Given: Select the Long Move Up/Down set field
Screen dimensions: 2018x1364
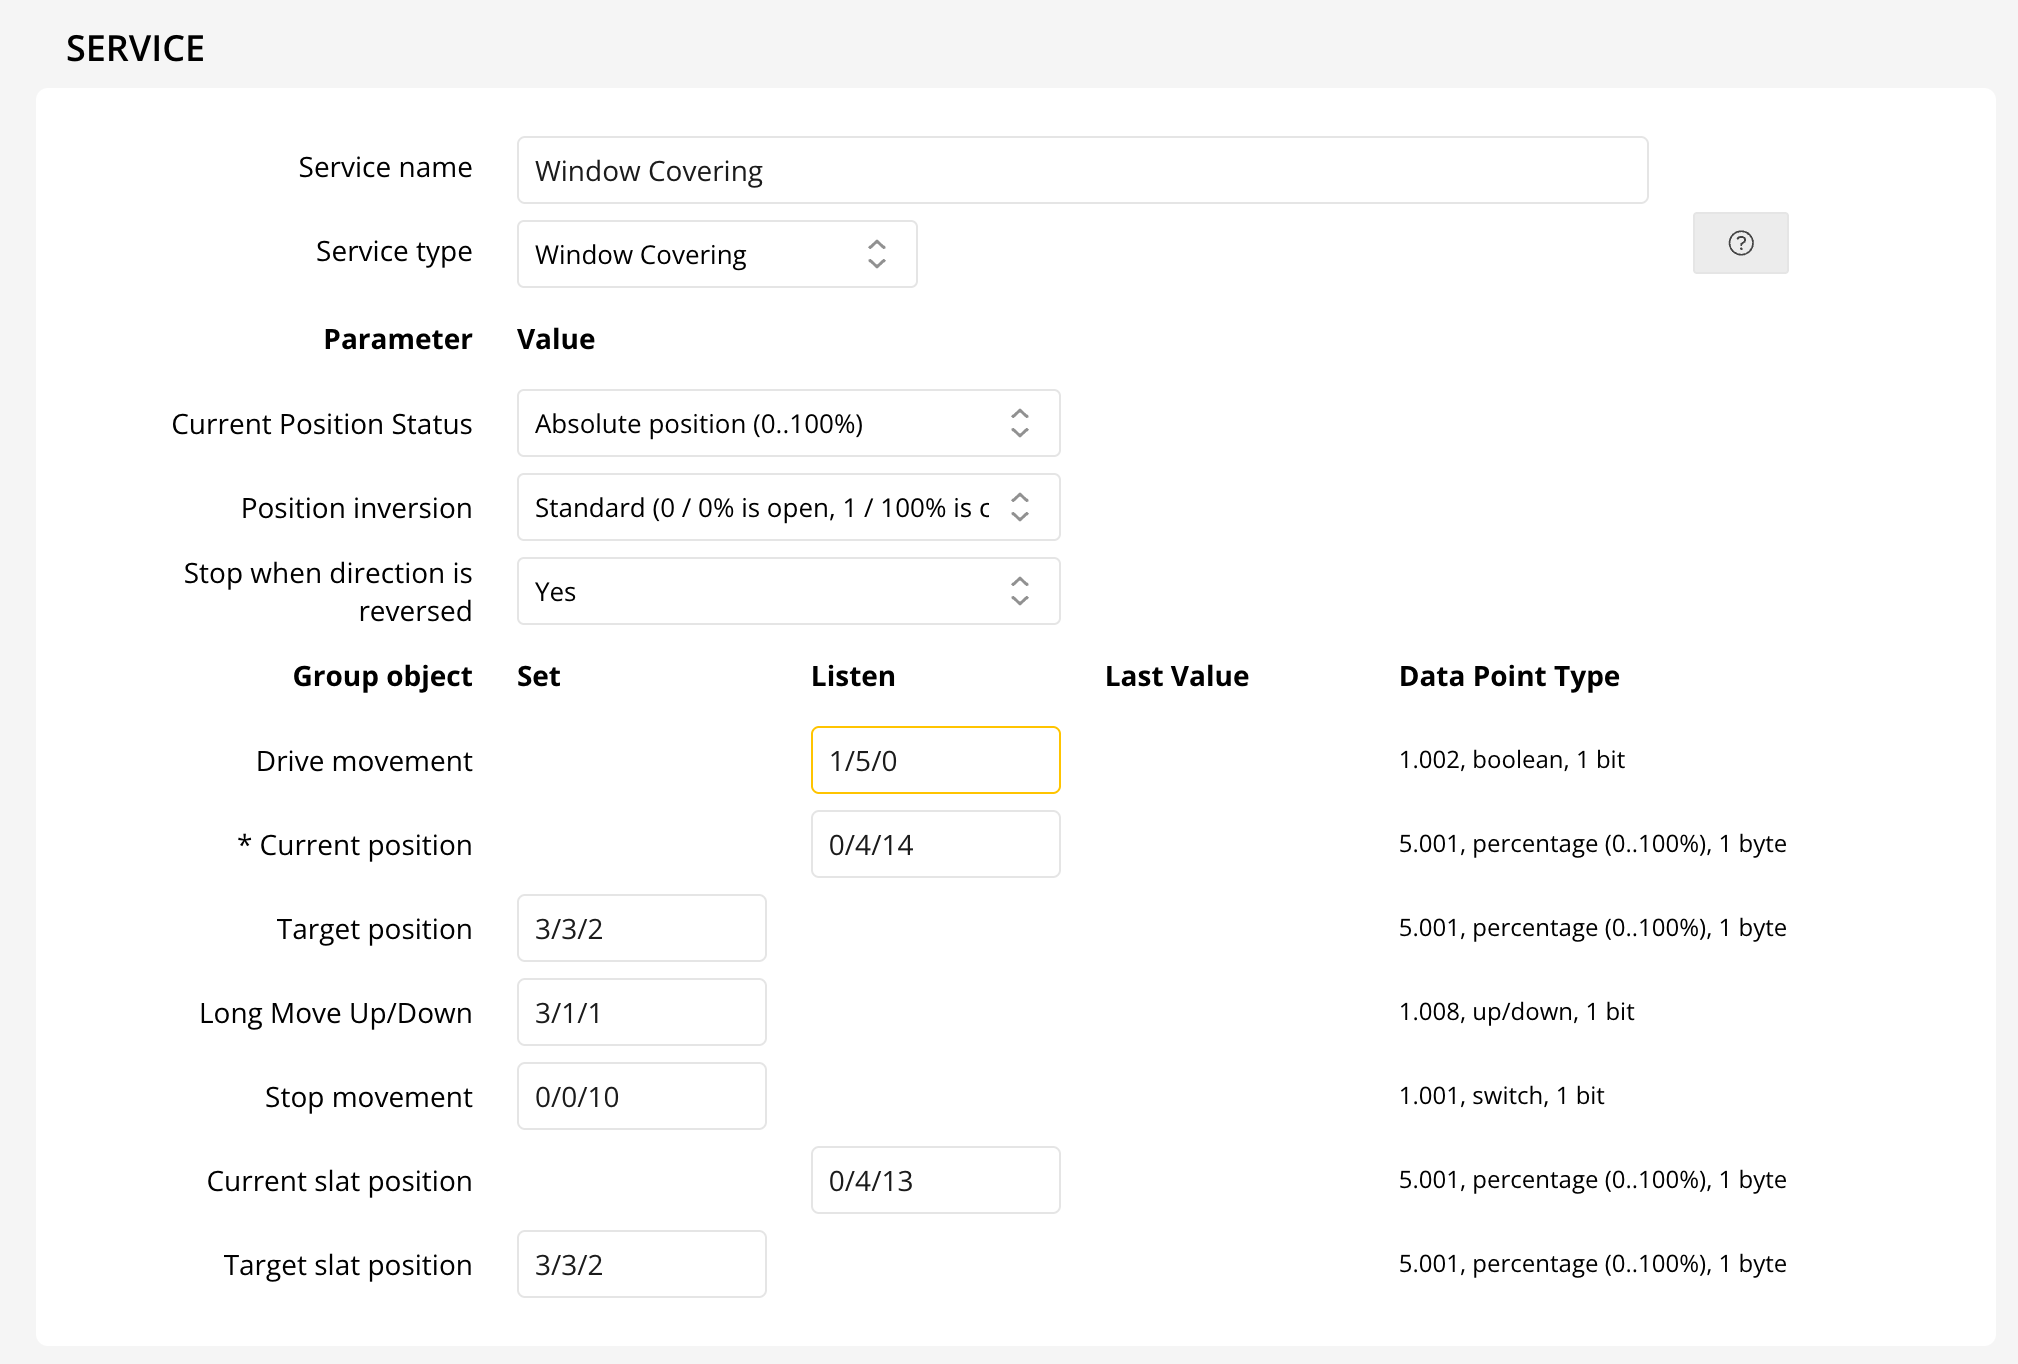Looking at the screenshot, I should (x=641, y=1012).
